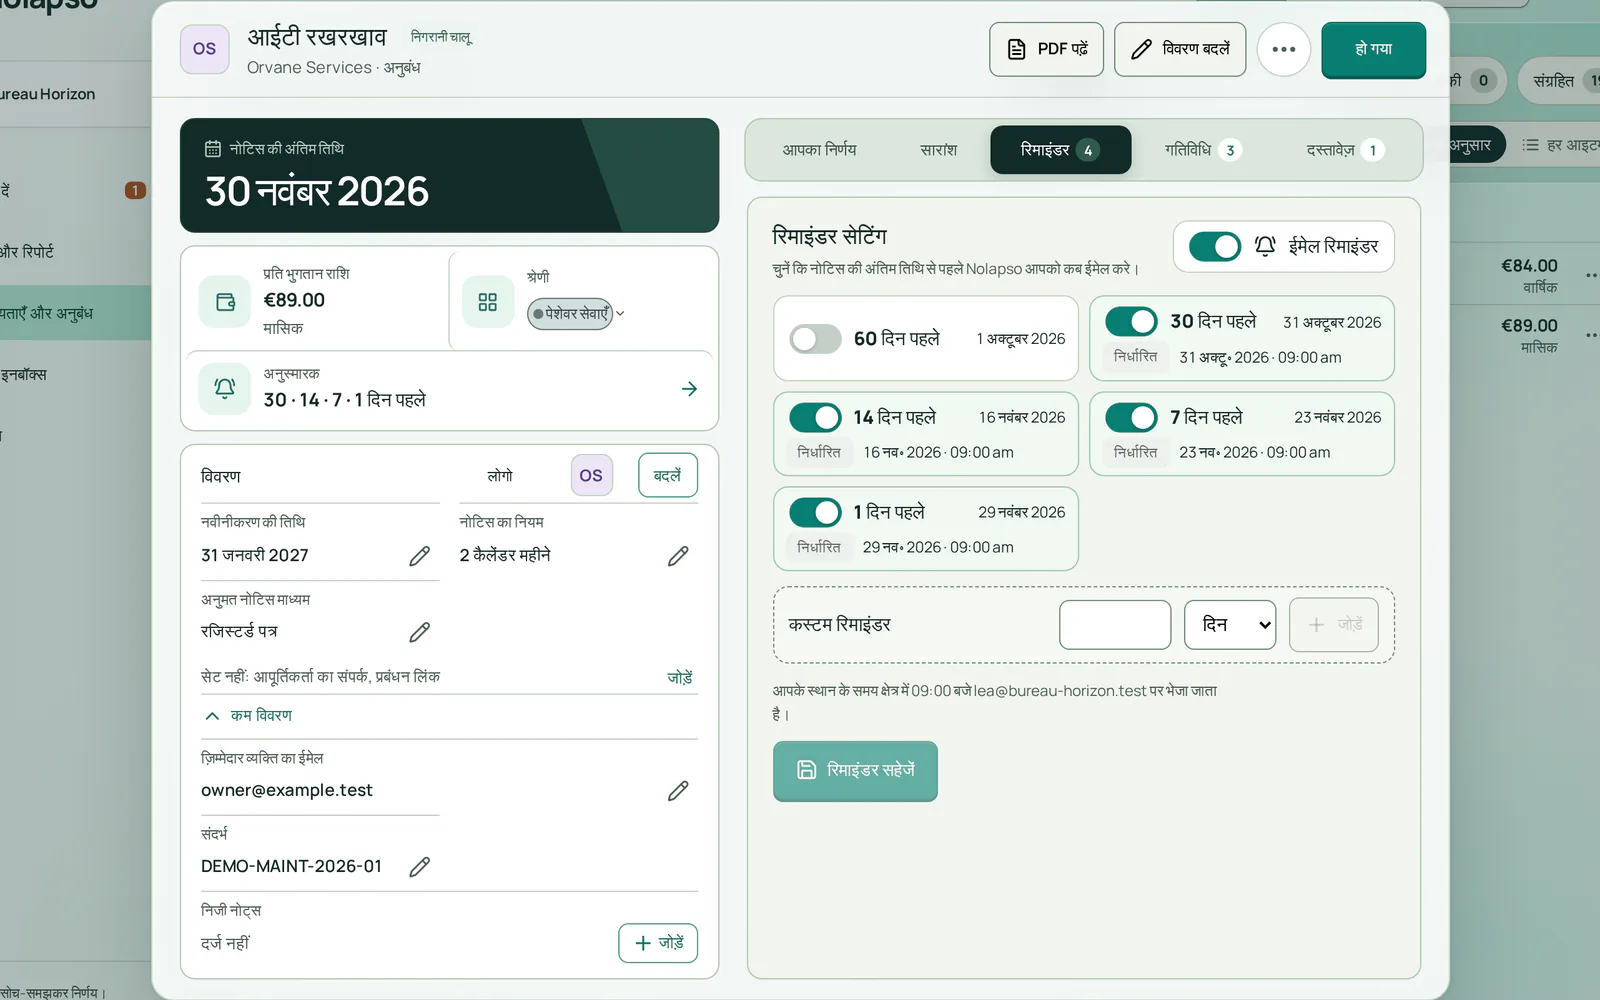This screenshot has height=1000, width=1600.
Task: Enable the 60 दिन पहले reminder
Action: [x=815, y=339]
